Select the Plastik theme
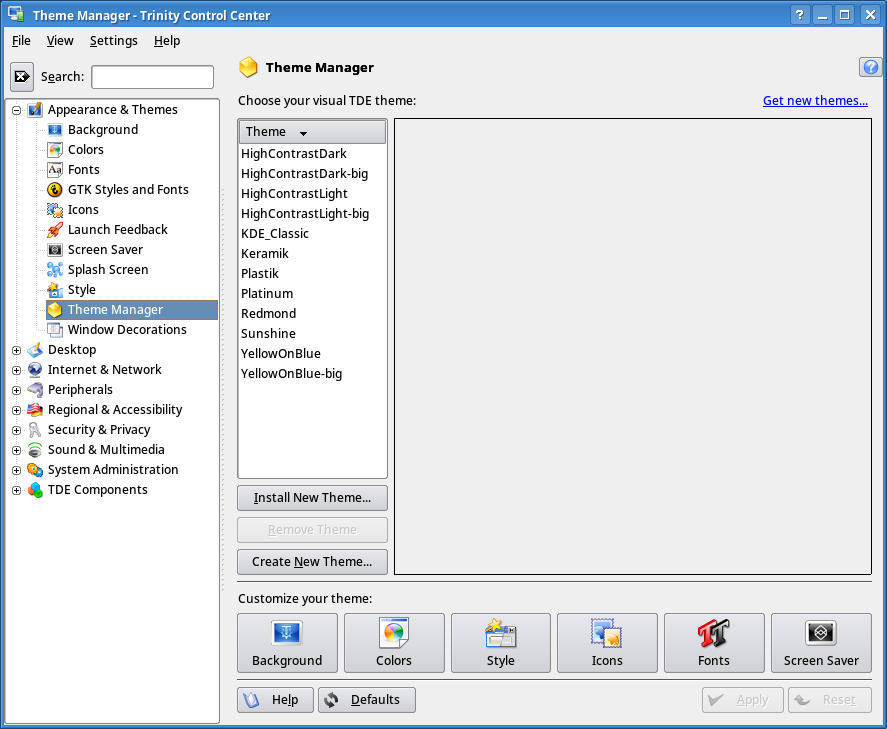Image resolution: width=887 pixels, height=729 pixels. point(312,274)
